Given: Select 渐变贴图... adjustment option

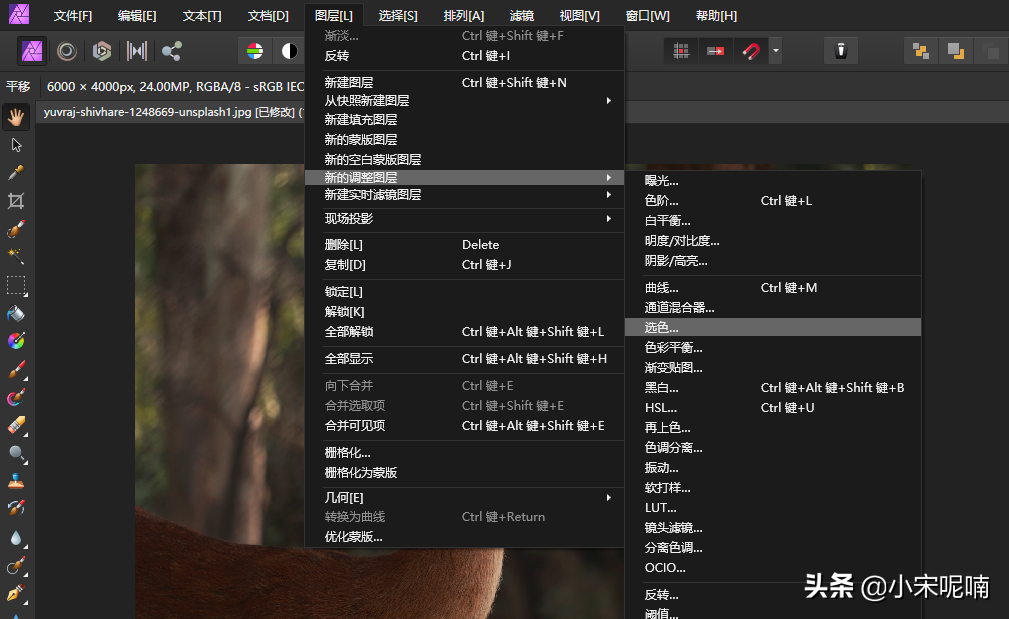Looking at the screenshot, I should tap(773, 367).
